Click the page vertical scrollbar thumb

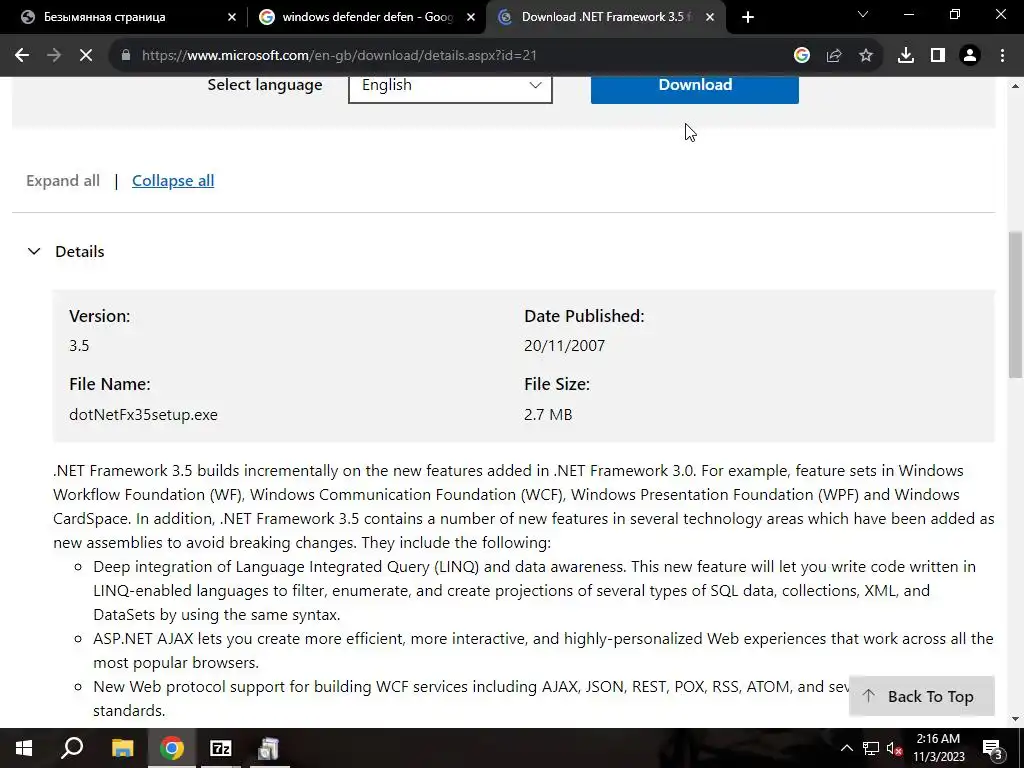[1015, 304]
